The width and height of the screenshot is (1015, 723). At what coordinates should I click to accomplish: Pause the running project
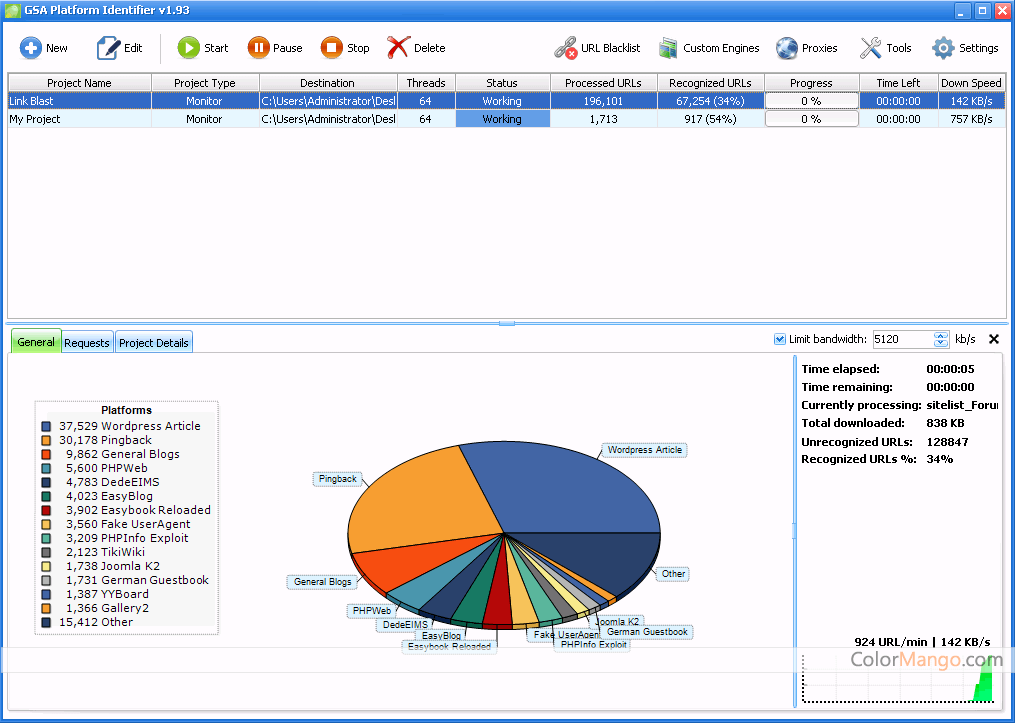259,48
